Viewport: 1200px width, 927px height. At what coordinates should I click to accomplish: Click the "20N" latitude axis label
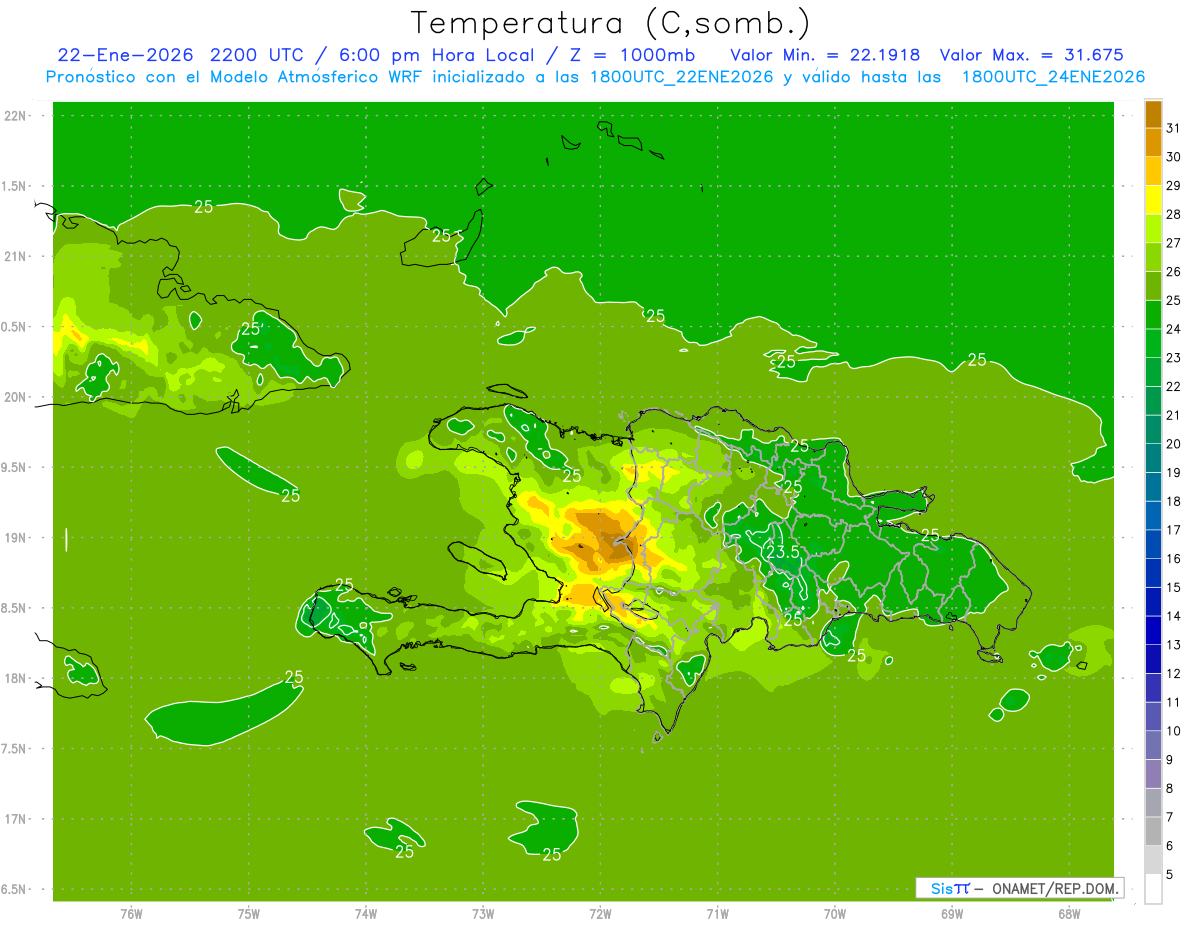(15, 397)
